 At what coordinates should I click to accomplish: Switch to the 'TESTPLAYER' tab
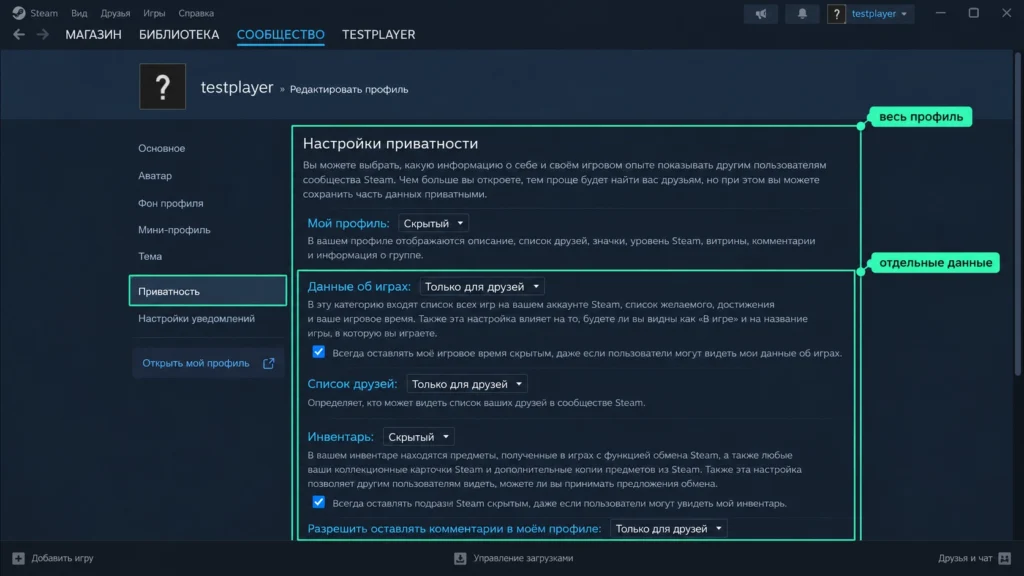pos(379,35)
